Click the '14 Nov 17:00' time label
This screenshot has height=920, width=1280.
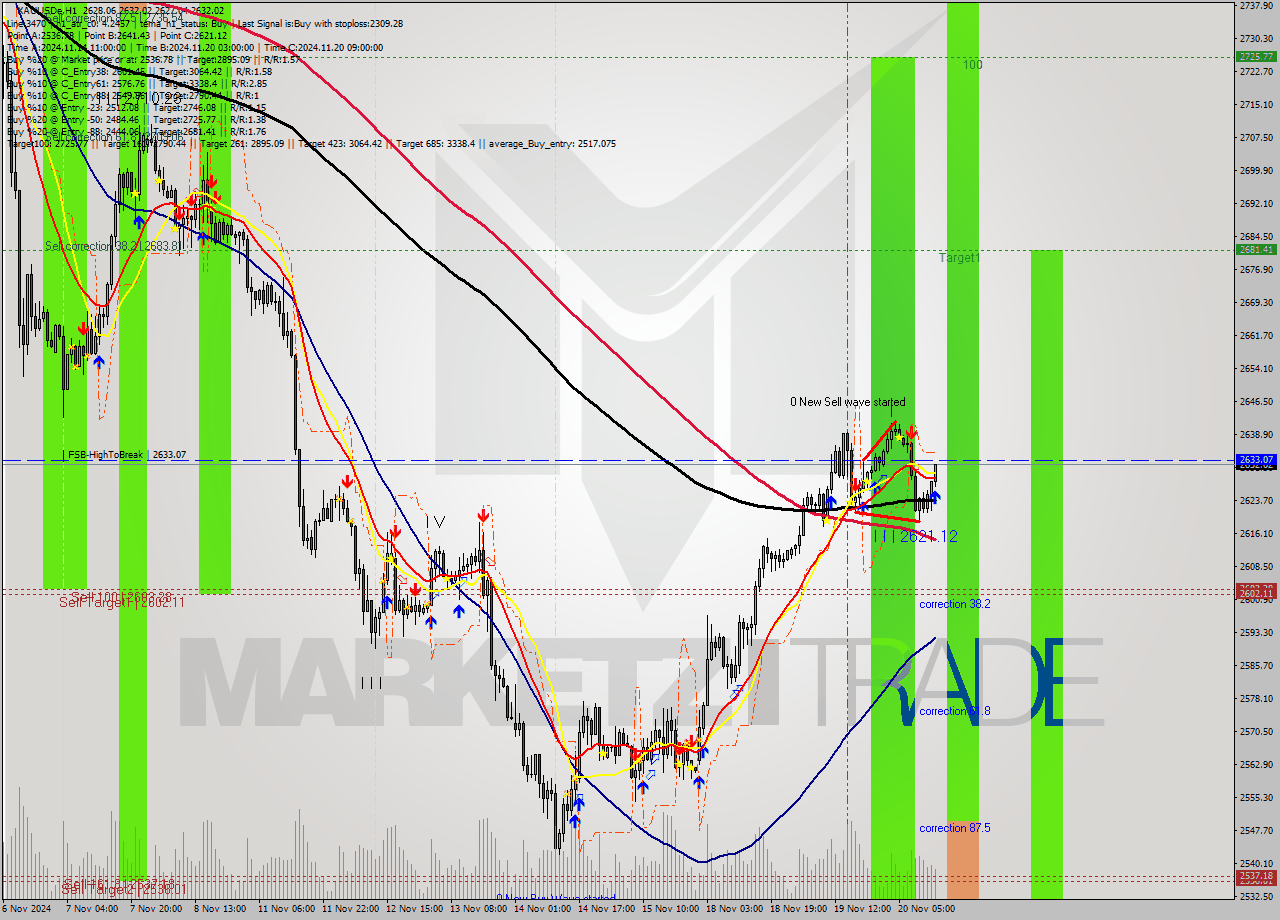pos(606,909)
